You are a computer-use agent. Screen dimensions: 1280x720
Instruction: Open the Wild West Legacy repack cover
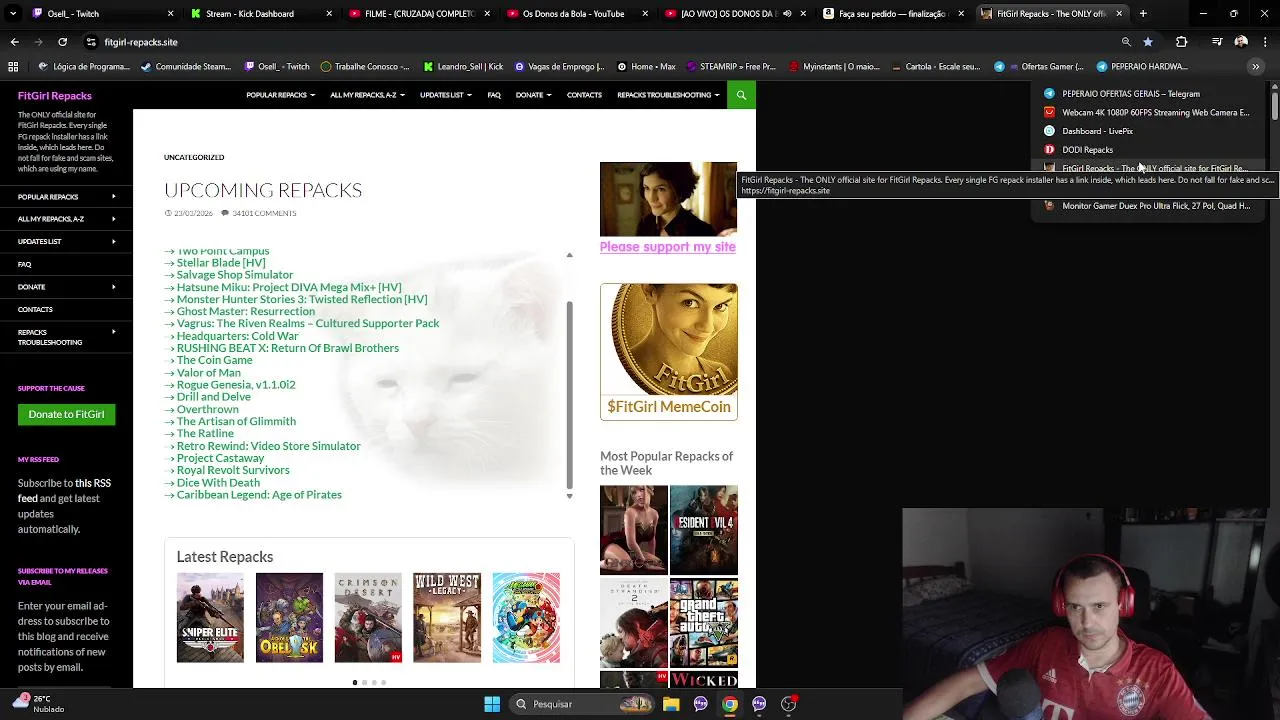point(447,618)
